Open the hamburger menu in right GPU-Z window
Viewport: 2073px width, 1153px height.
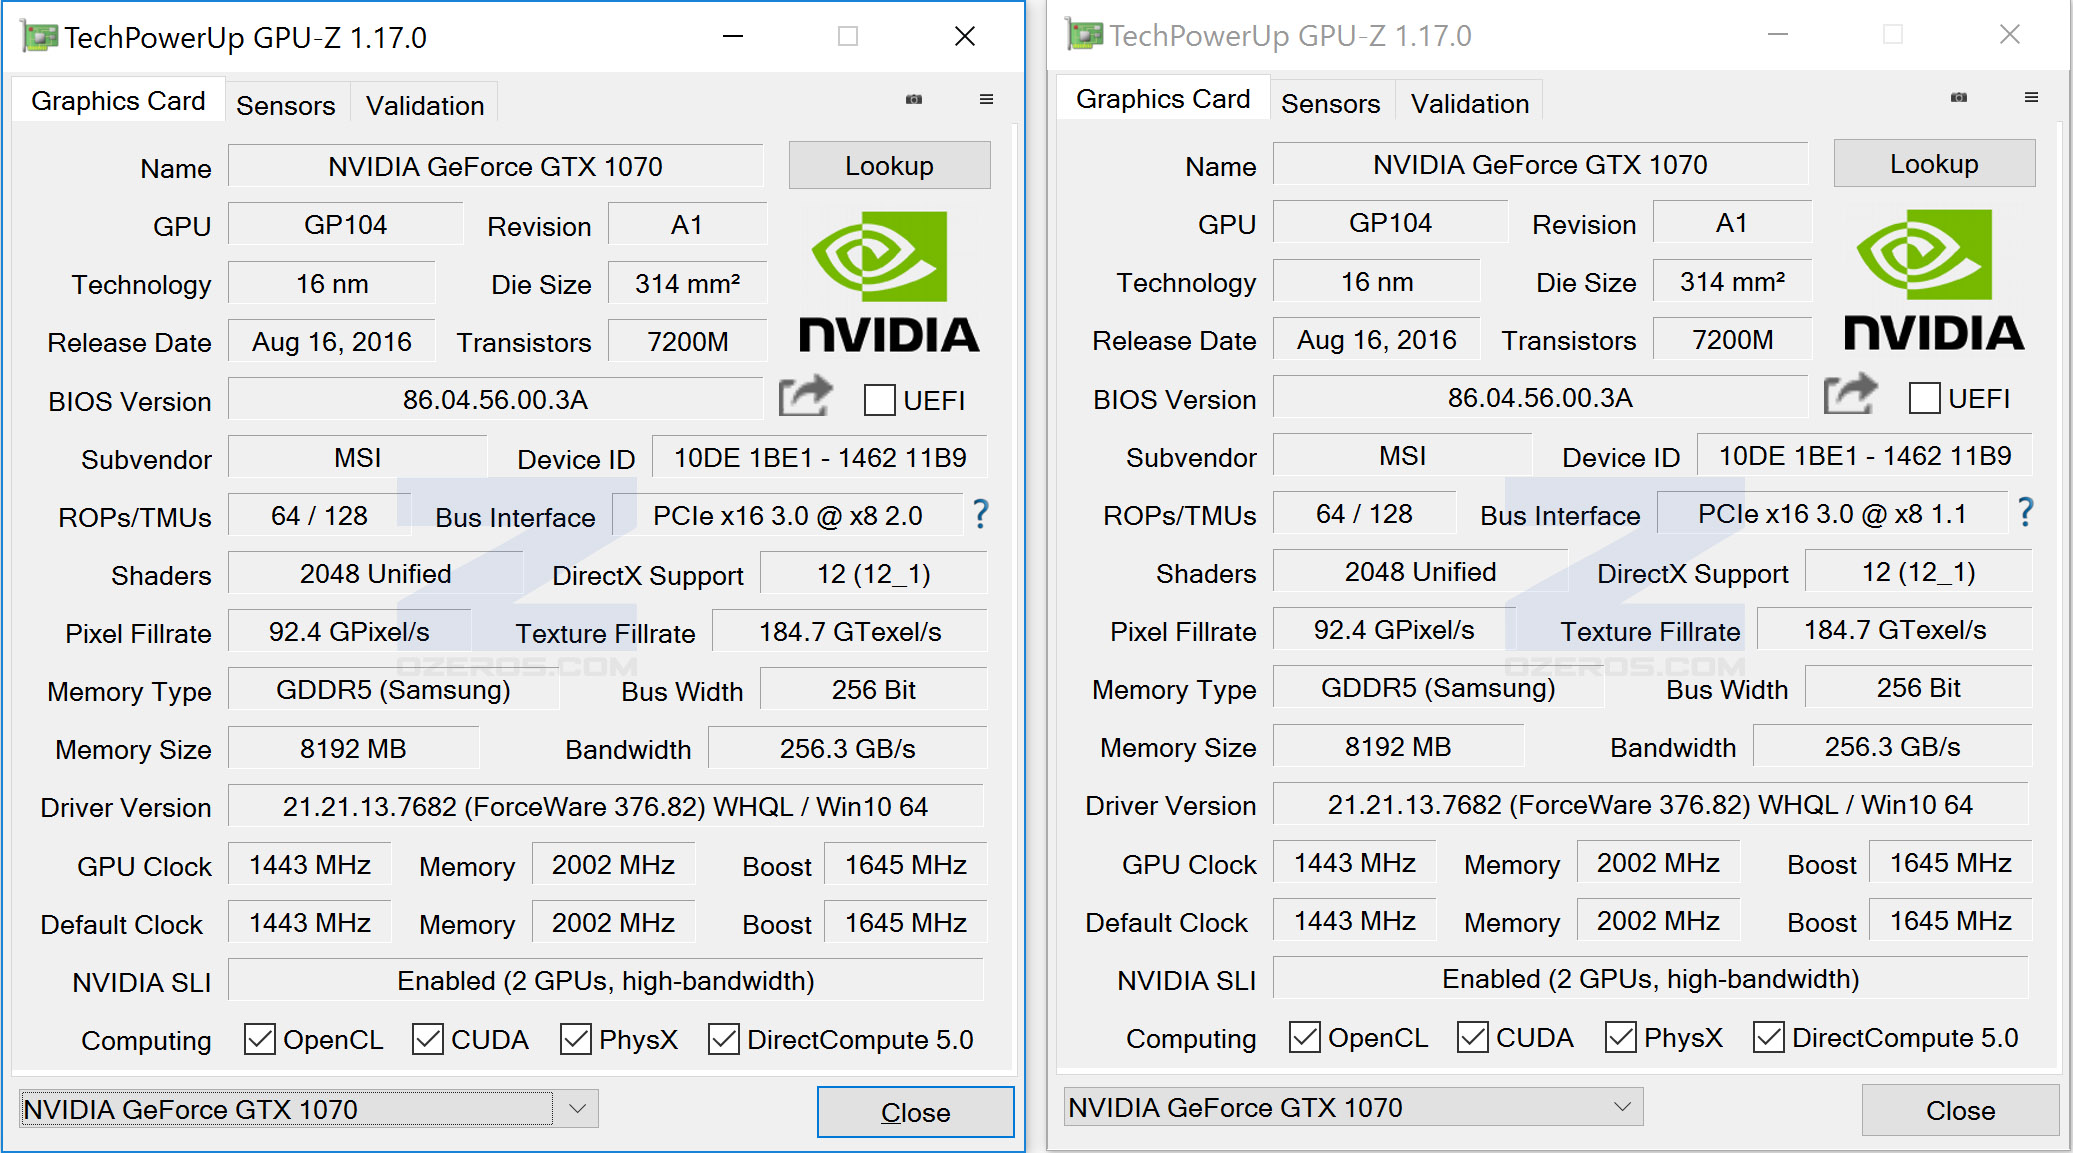(x=2031, y=97)
